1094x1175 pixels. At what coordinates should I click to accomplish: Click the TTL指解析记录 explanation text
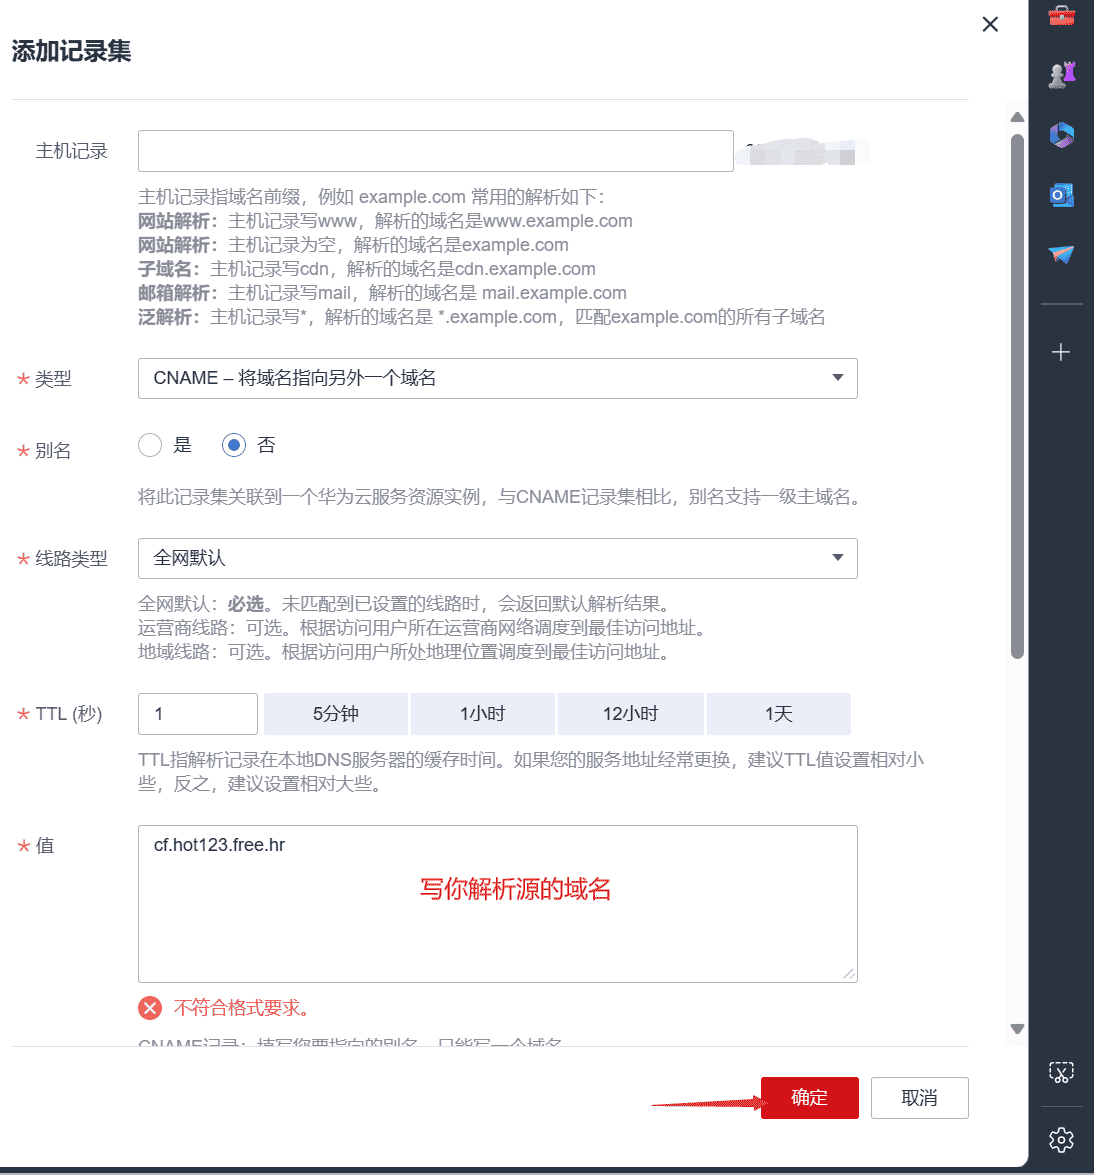coord(531,772)
